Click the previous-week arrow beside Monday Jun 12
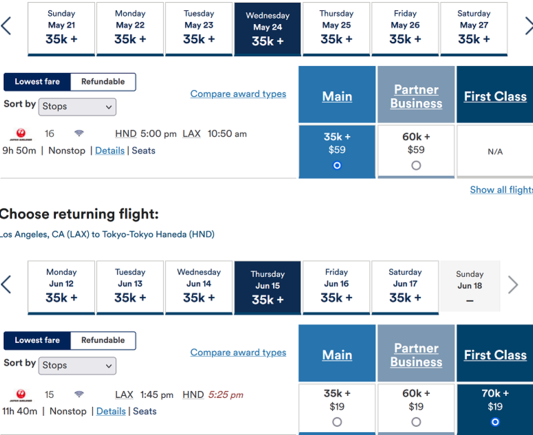533x435 pixels. click(6, 284)
